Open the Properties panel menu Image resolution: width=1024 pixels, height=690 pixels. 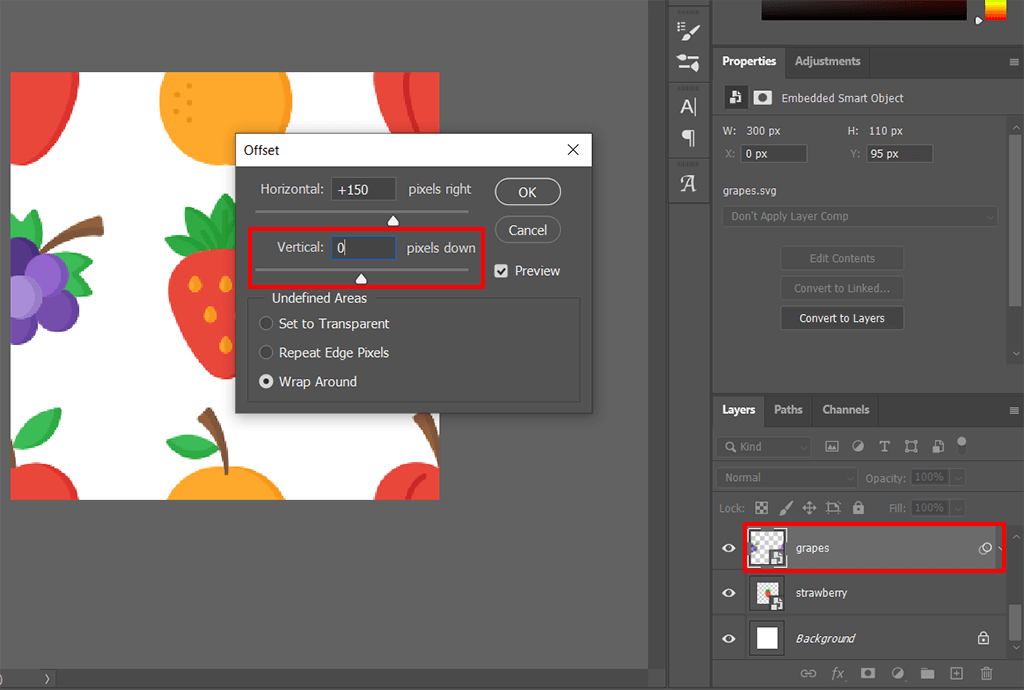[1014, 62]
